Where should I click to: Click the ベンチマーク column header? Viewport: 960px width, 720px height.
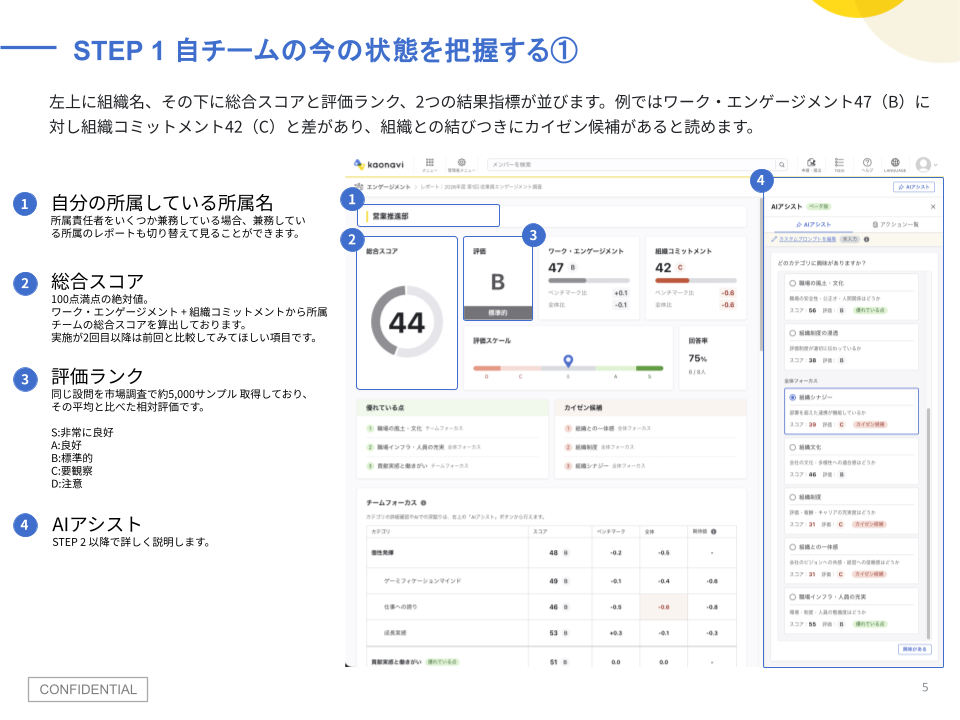(x=611, y=531)
